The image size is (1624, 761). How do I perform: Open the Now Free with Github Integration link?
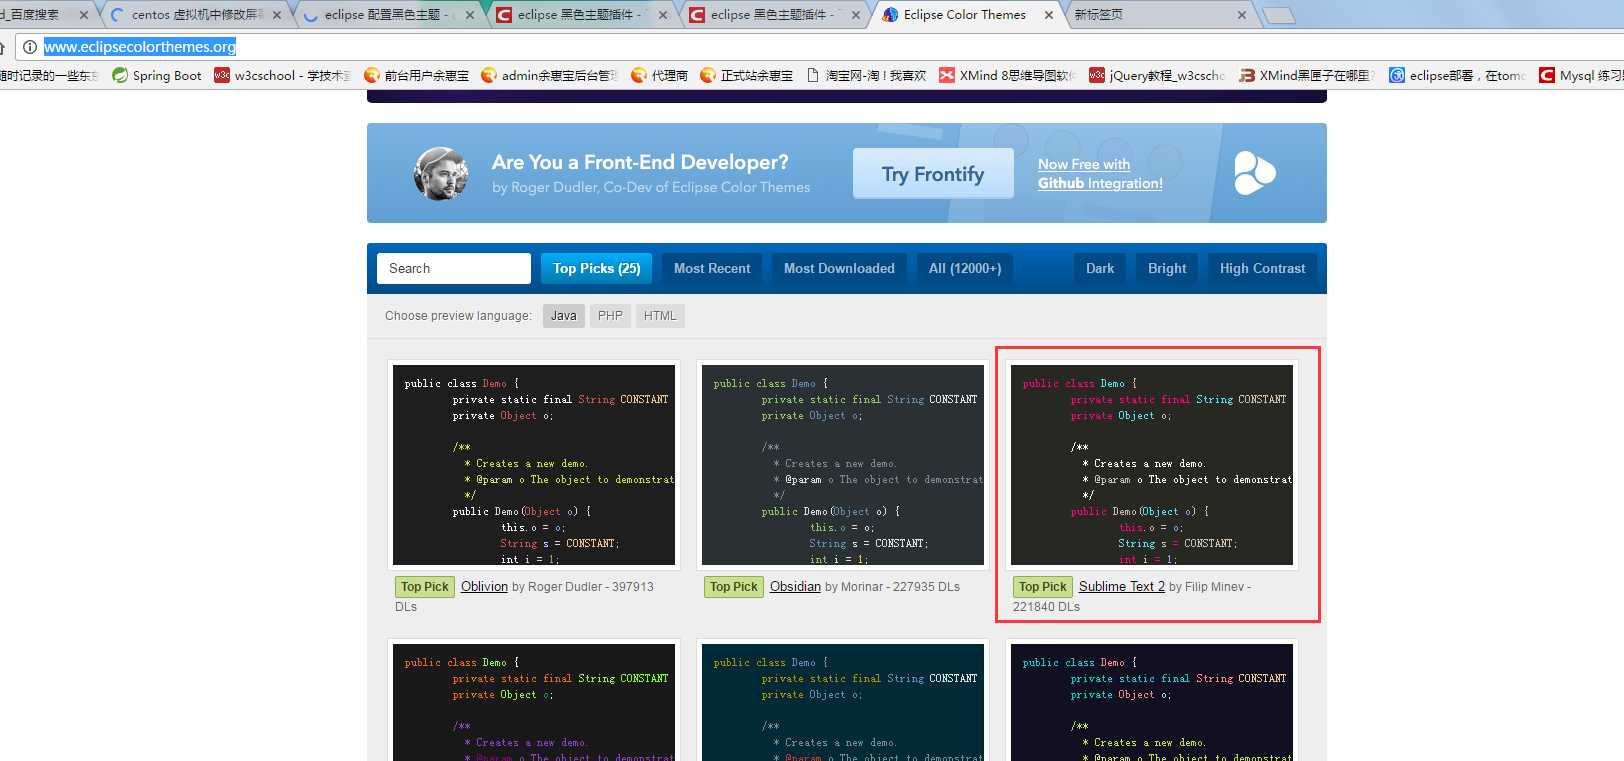[x=1100, y=174]
